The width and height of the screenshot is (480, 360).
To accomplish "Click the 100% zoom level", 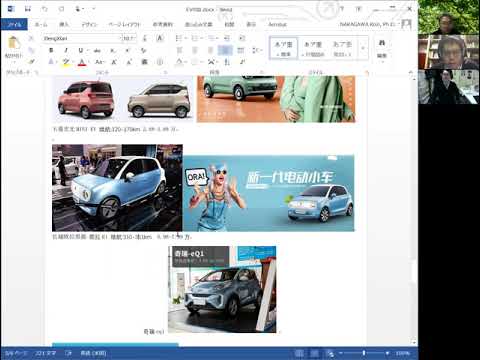I will pos(403,353).
